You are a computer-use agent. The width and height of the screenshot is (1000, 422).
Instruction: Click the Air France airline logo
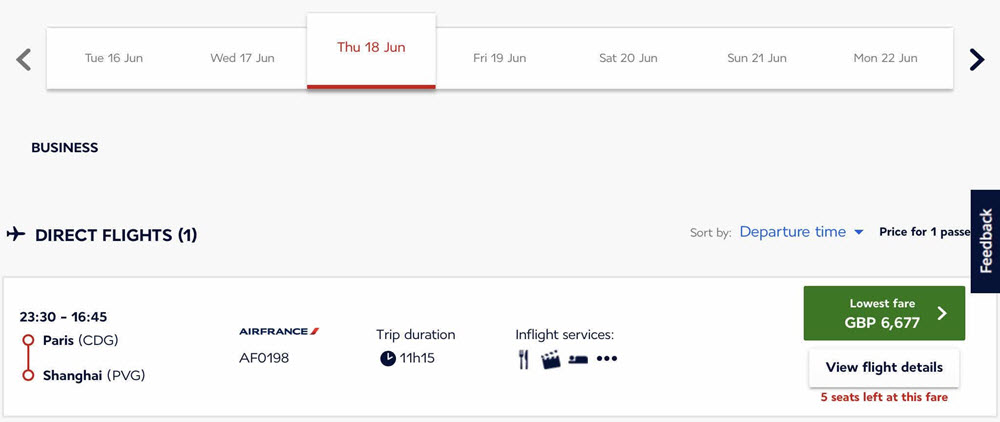point(279,331)
